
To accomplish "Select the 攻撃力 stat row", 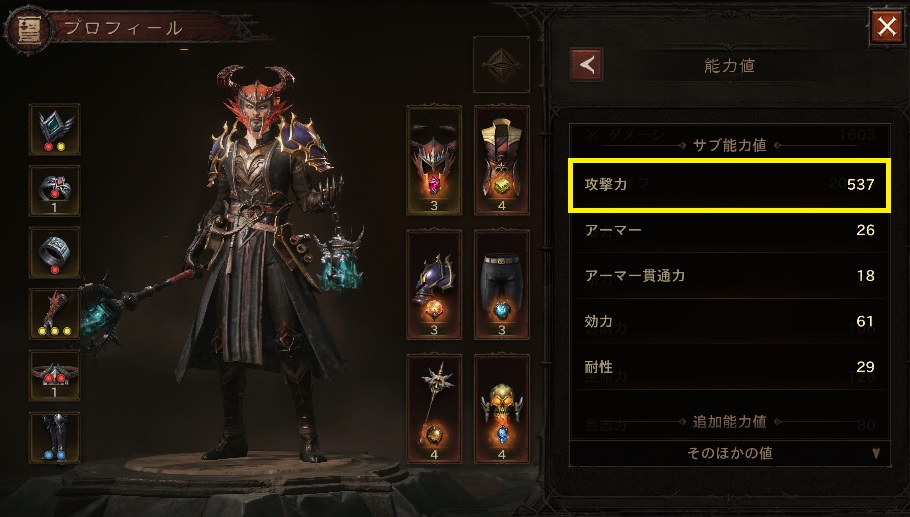I will coord(730,185).
